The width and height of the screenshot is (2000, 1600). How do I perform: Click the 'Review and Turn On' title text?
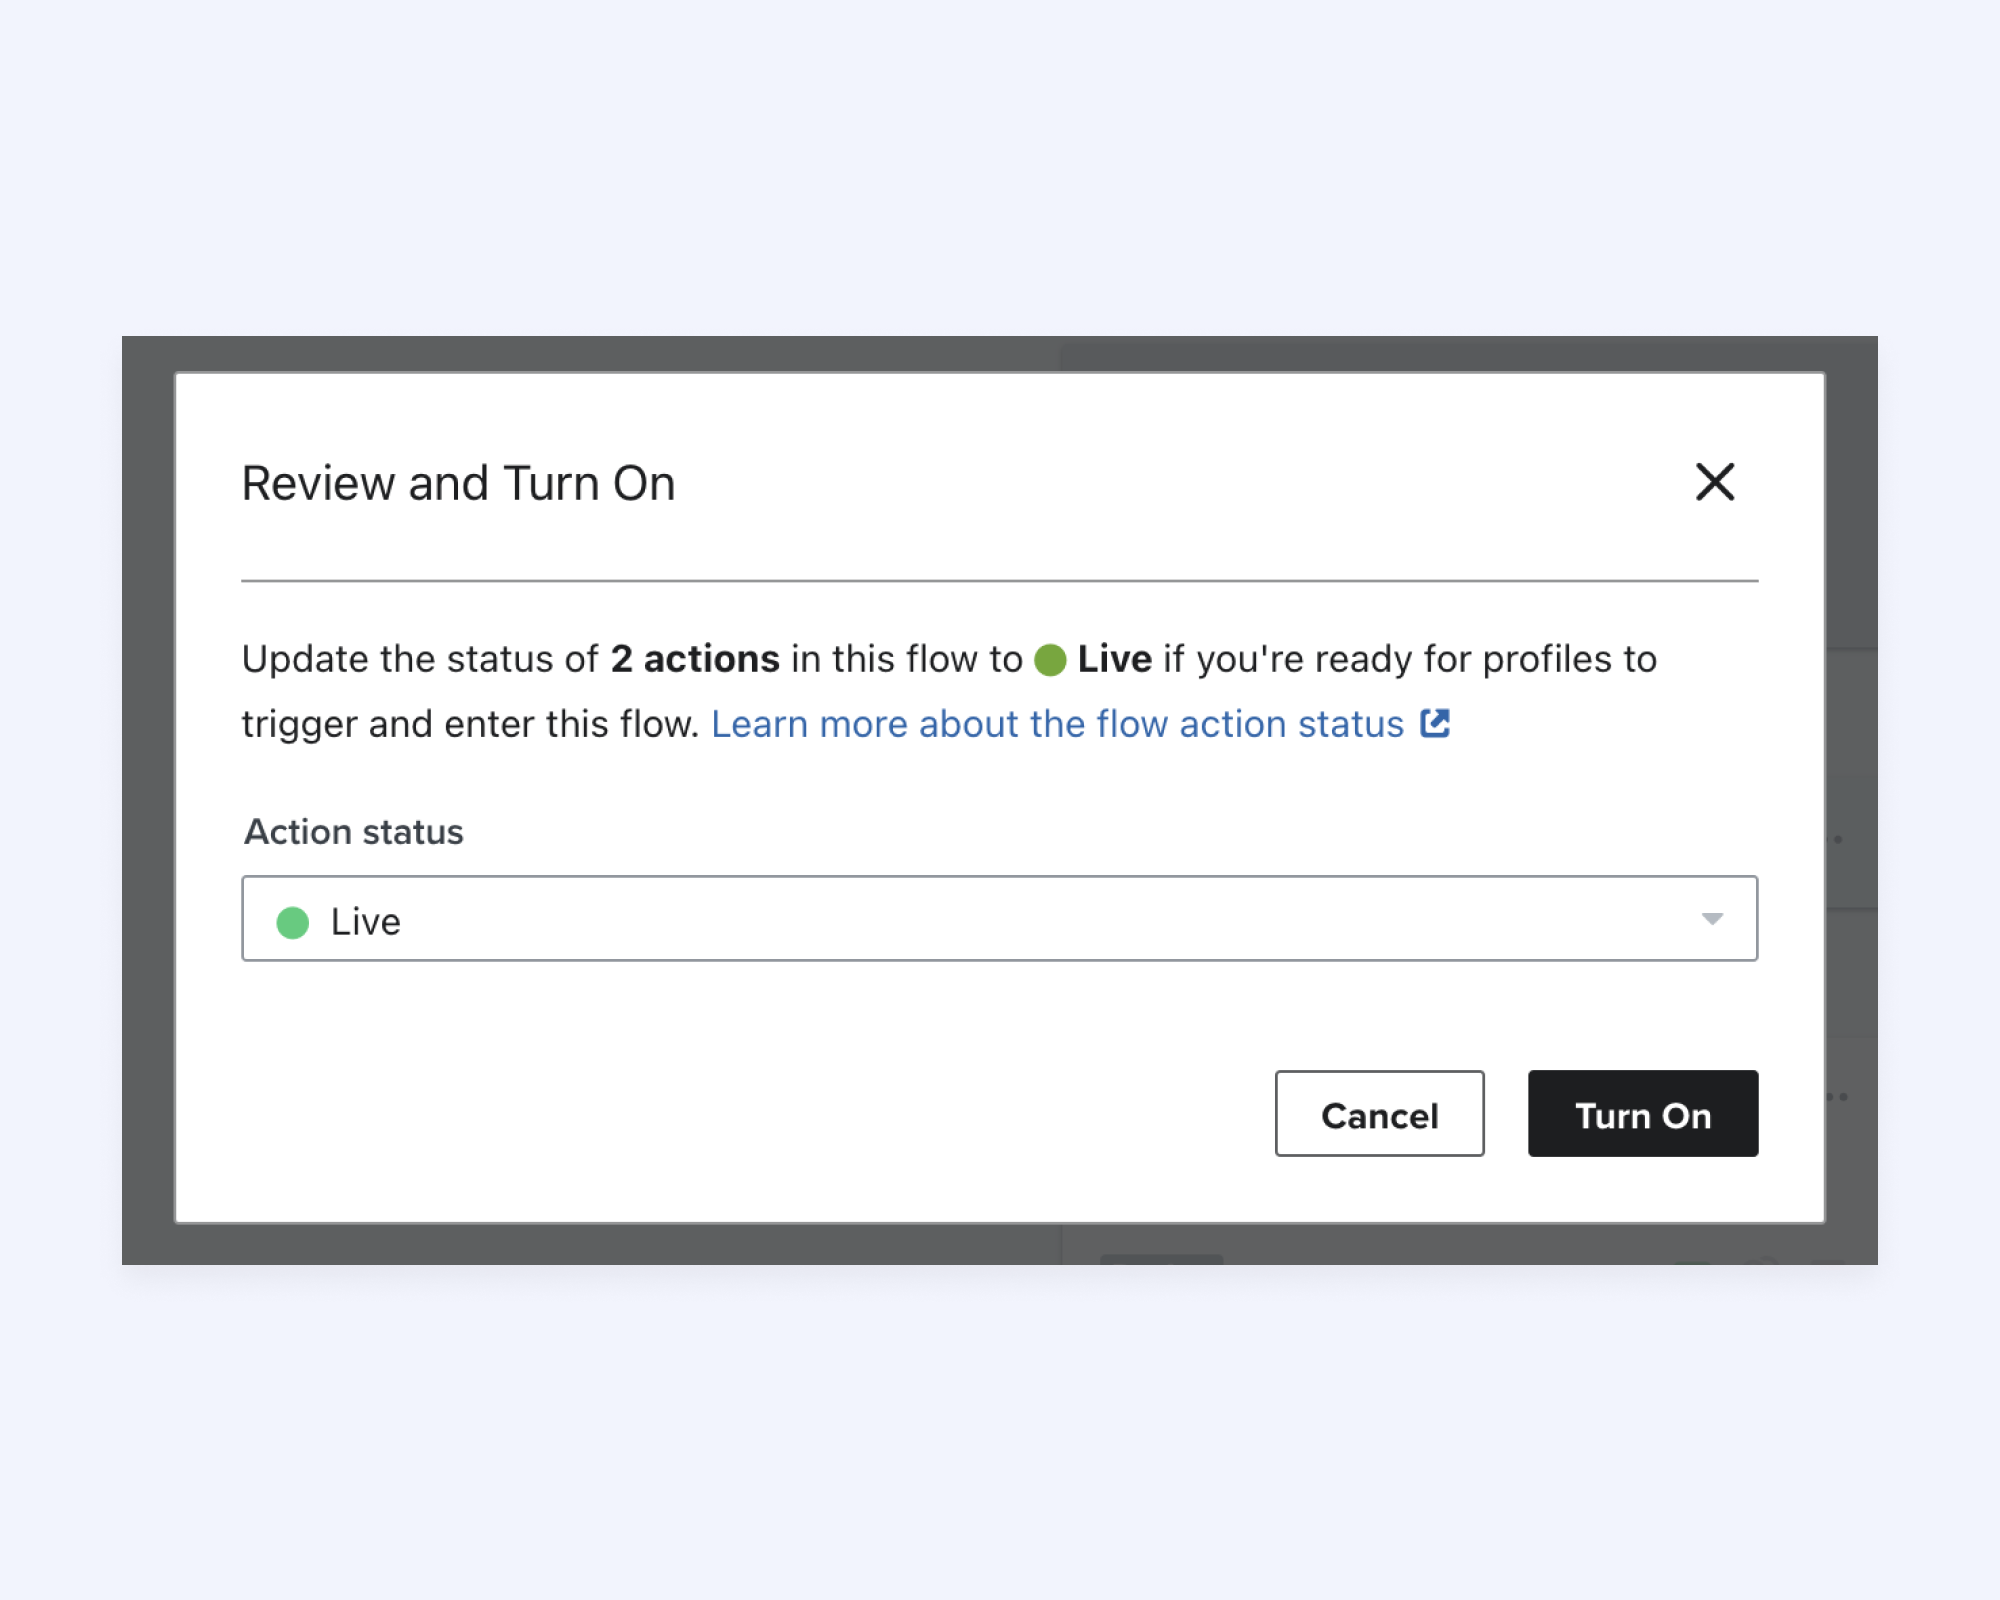(x=459, y=484)
